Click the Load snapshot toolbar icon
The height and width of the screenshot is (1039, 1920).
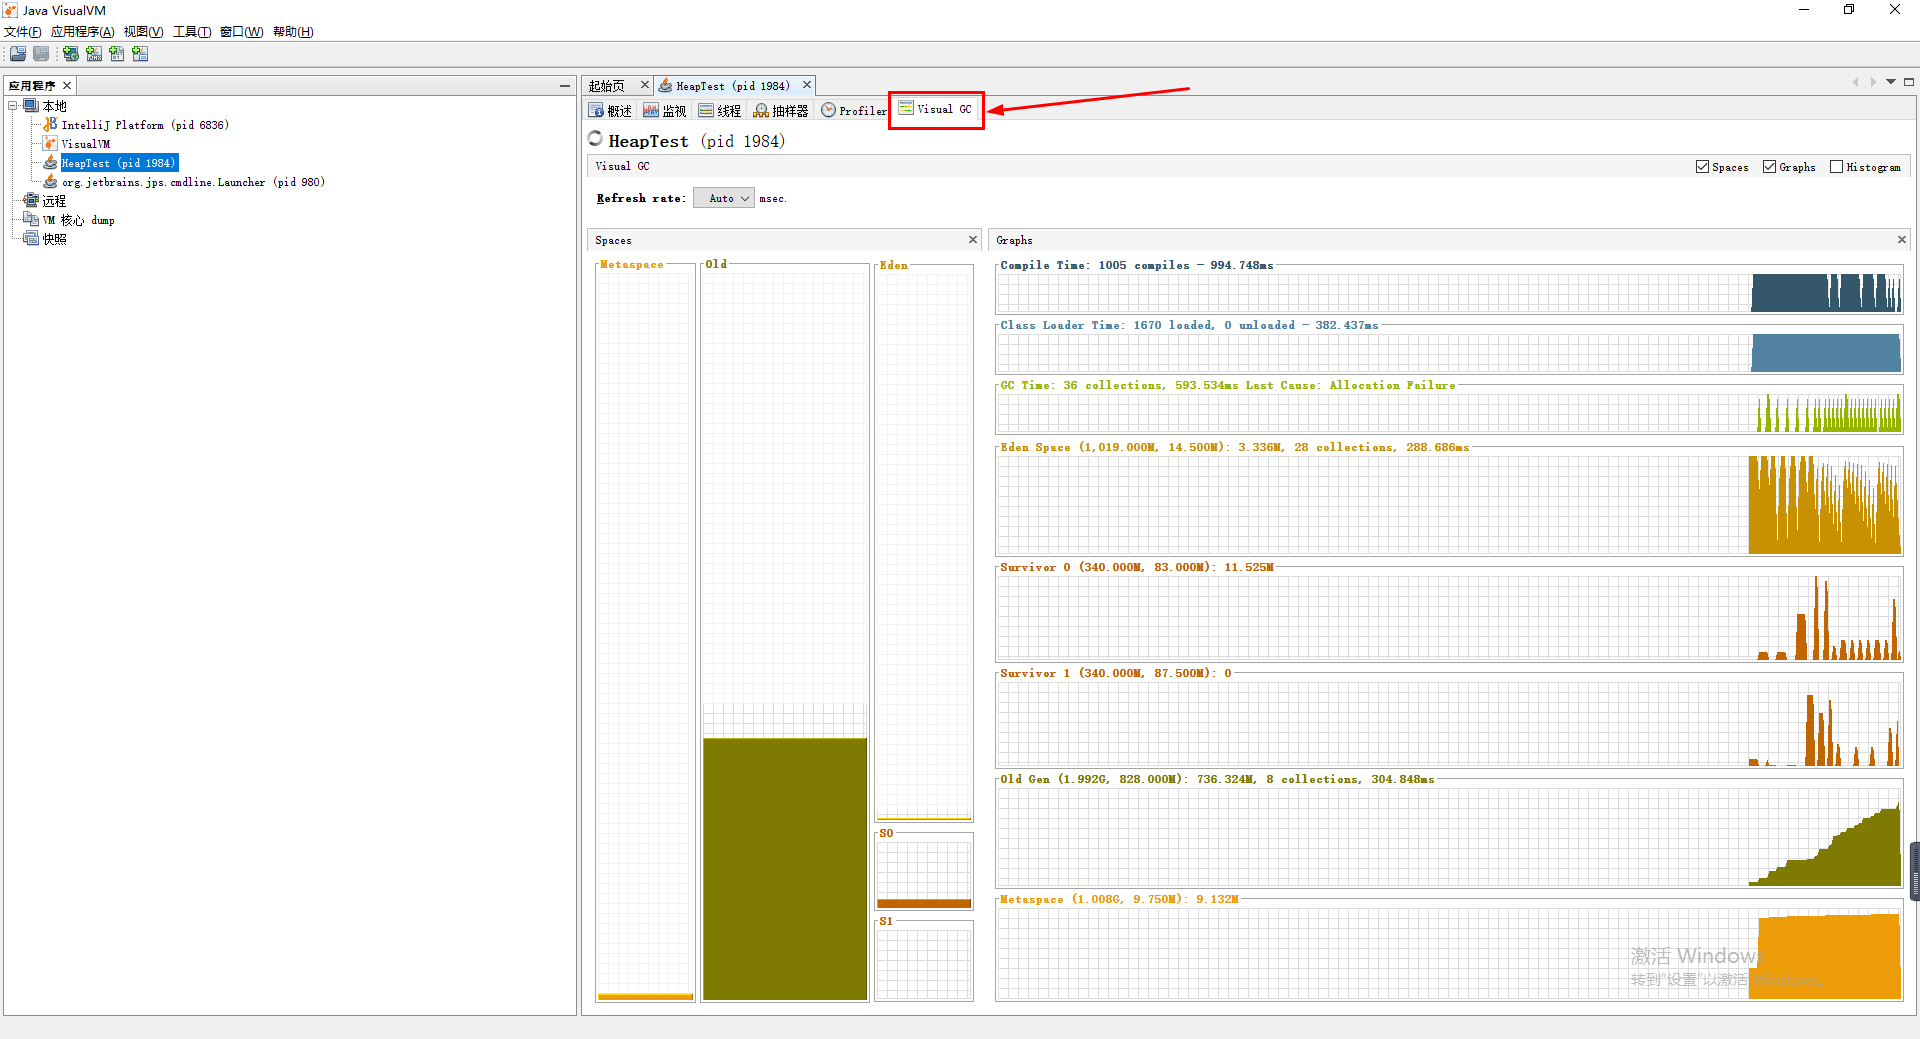point(18,54)
